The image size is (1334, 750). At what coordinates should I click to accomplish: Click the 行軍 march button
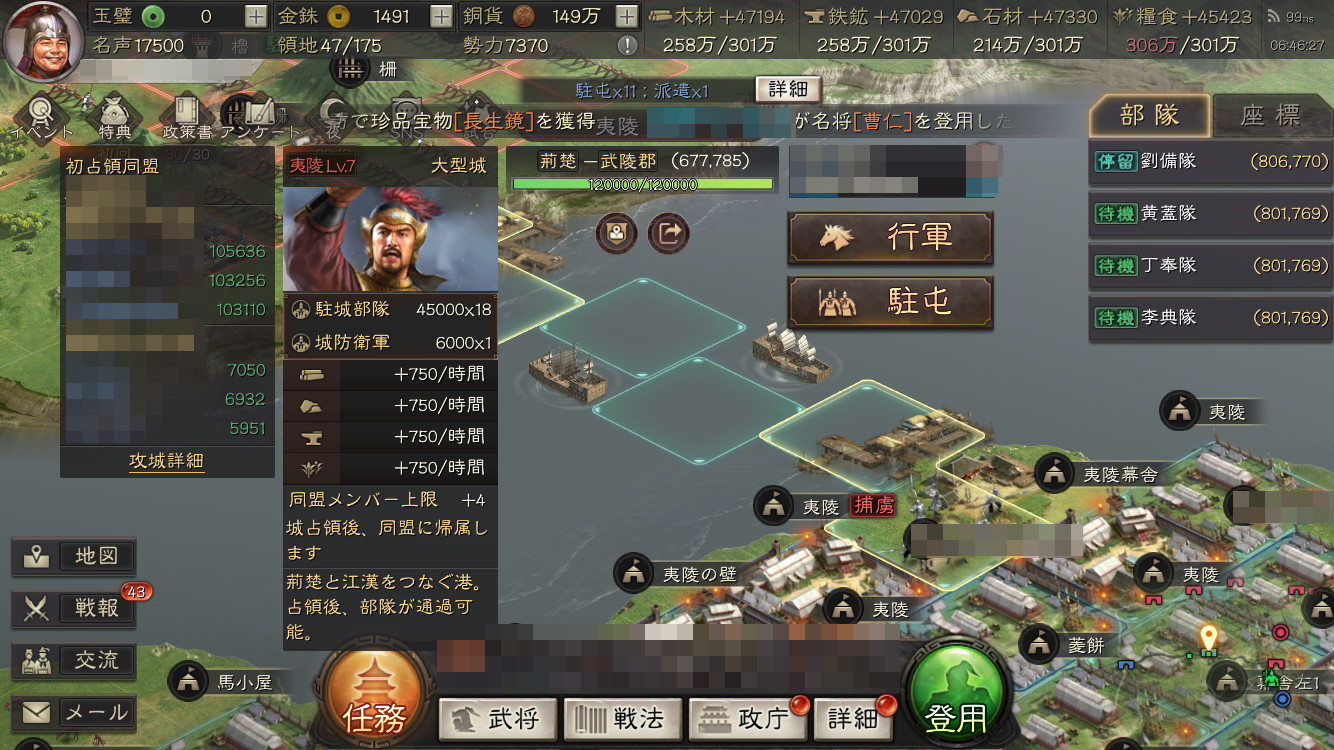(x=891, y=237)
